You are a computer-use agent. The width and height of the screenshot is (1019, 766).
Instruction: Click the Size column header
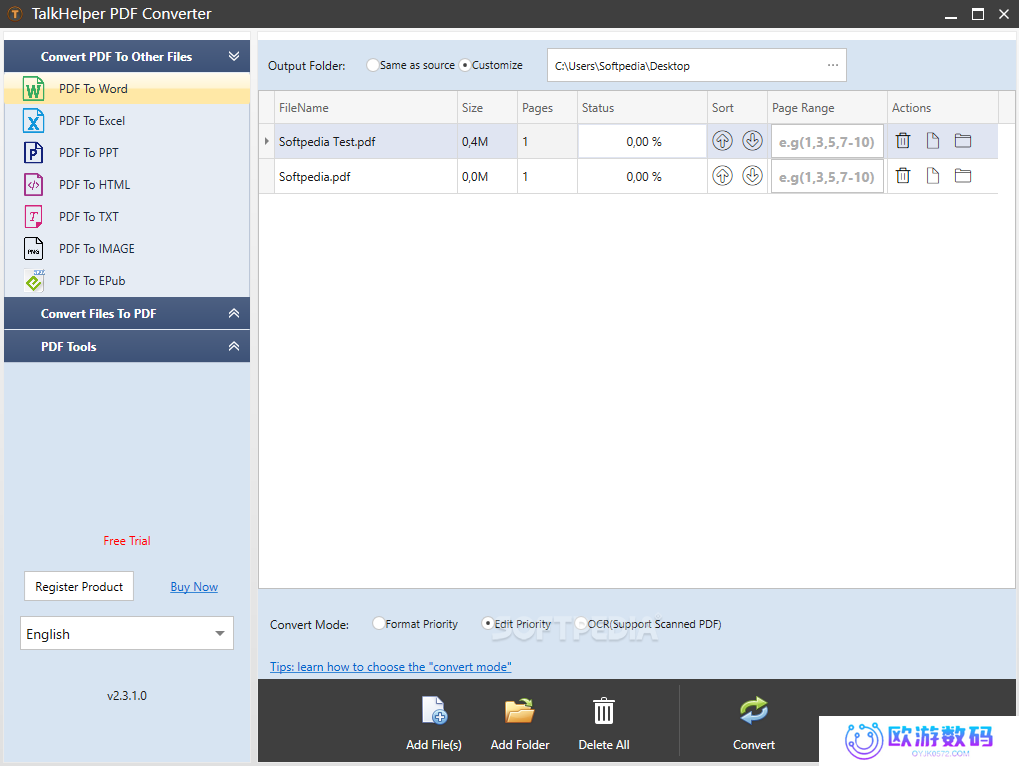click(487, 108)
